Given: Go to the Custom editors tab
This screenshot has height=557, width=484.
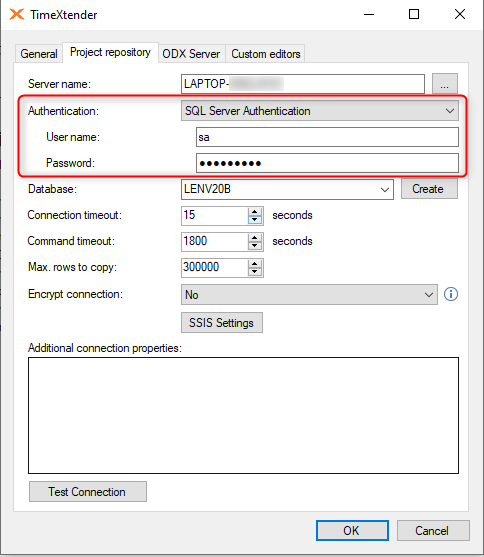Looking at the screenshot, I should (x=265, y=54).
